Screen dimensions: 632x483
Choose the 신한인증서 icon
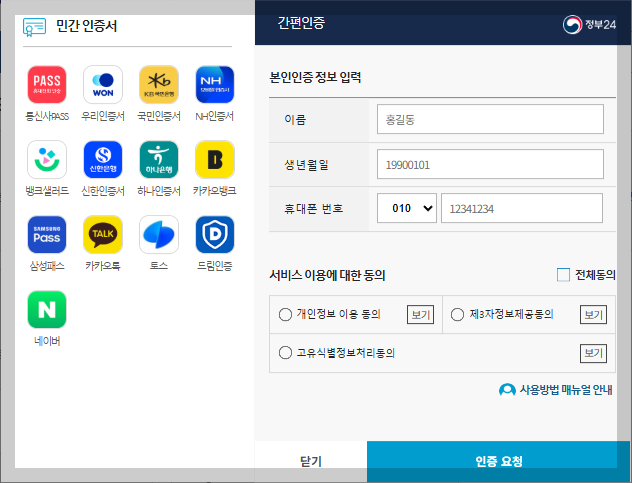[x=103, y=160]
